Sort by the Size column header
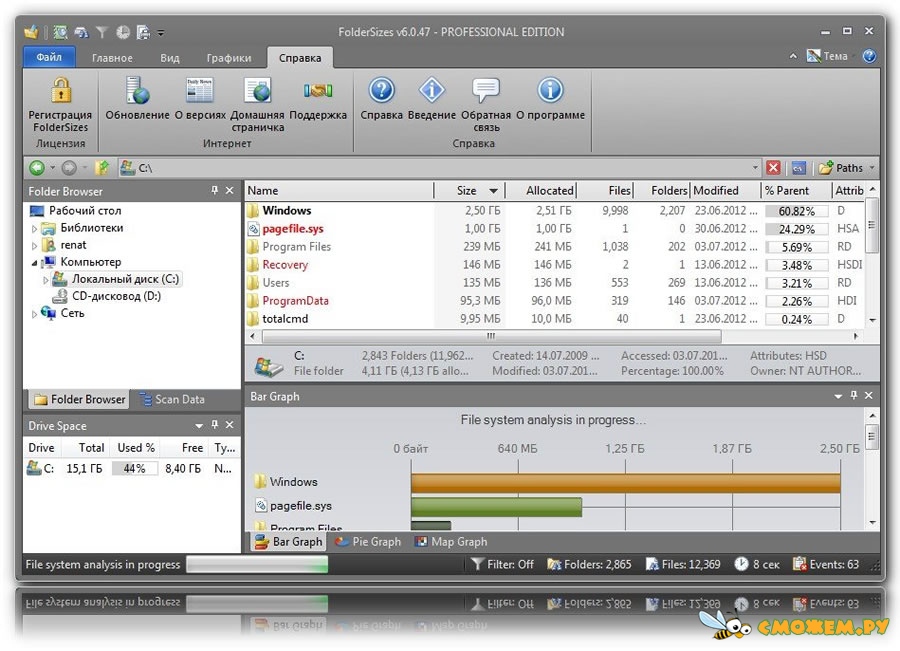 [470, 190]
